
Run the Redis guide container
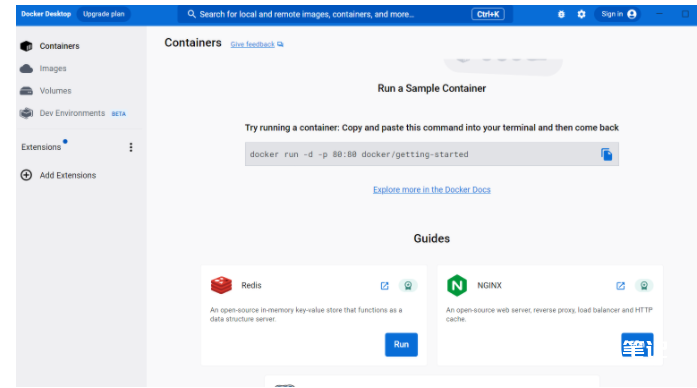click(x=401, y=344)
